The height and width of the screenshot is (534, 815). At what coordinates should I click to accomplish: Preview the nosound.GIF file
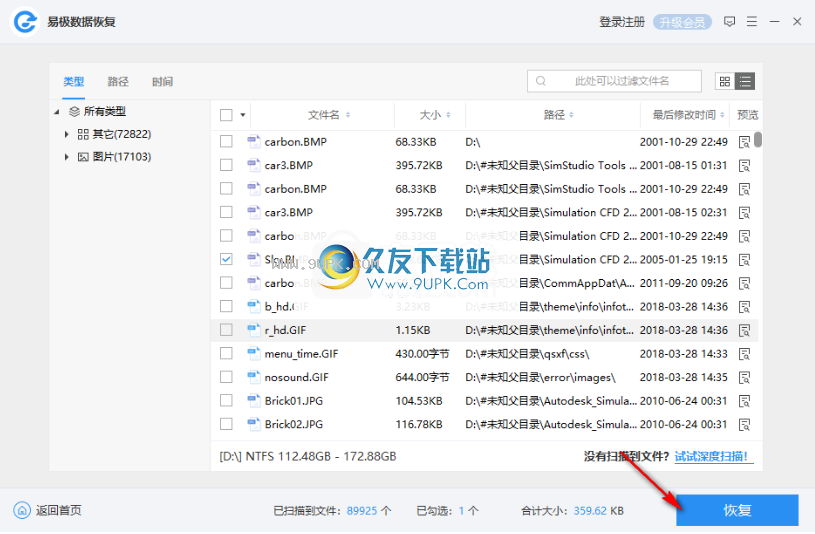click(744, 377)
